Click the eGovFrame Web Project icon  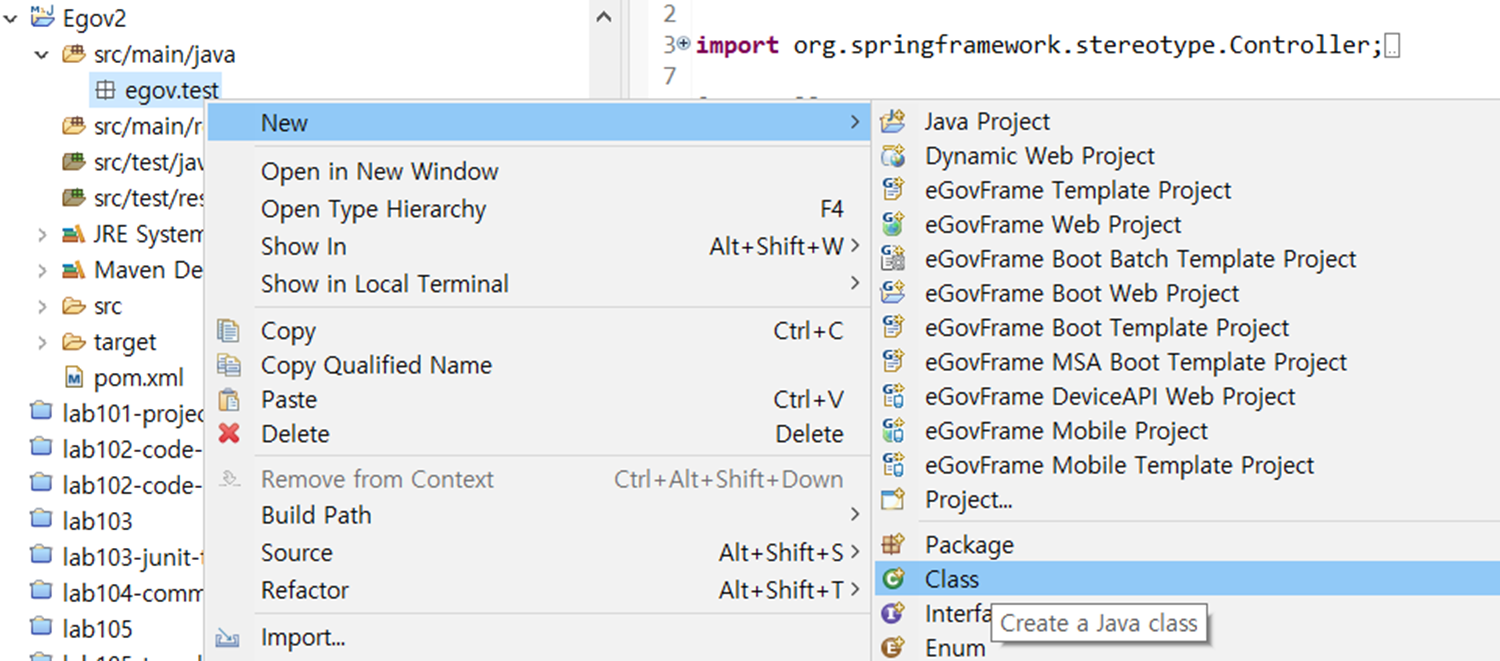(892, 224)
